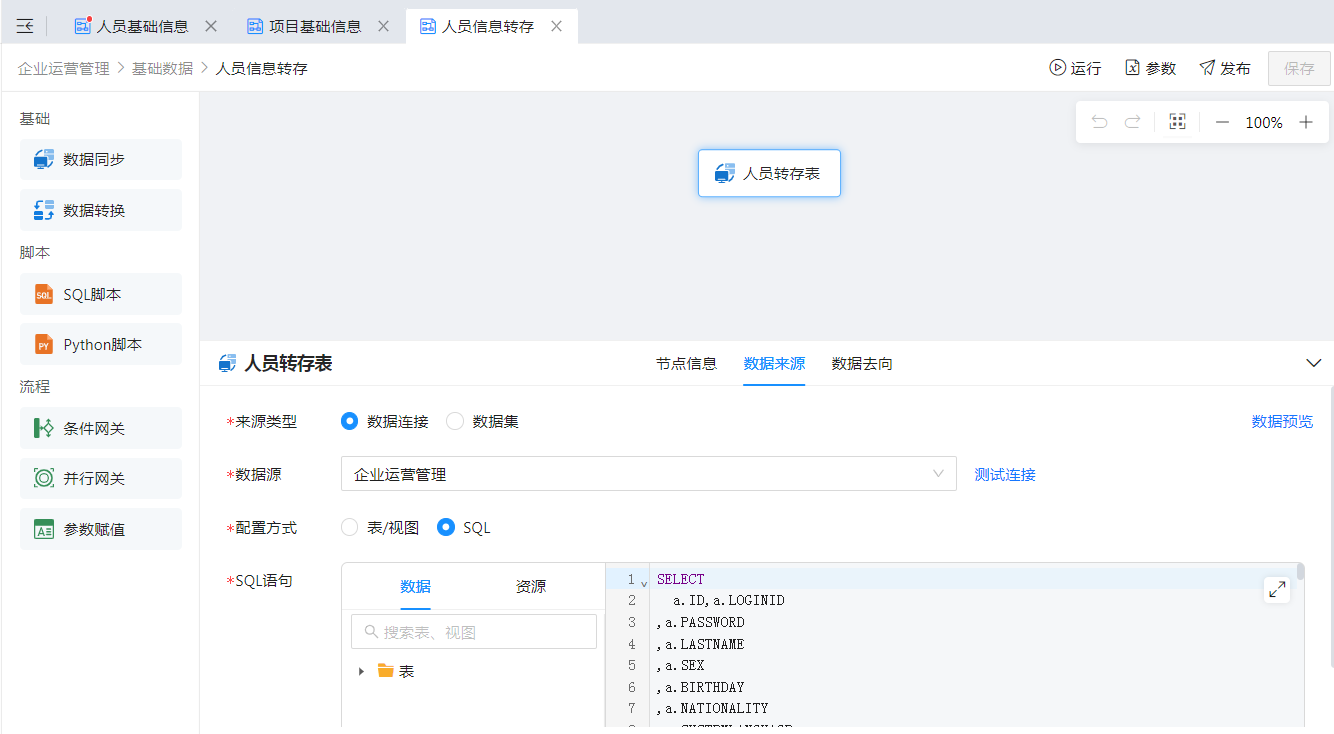The image size is (1334, 734).
Task: Zoom out with the minus icon
Action: pos(1222,122)
